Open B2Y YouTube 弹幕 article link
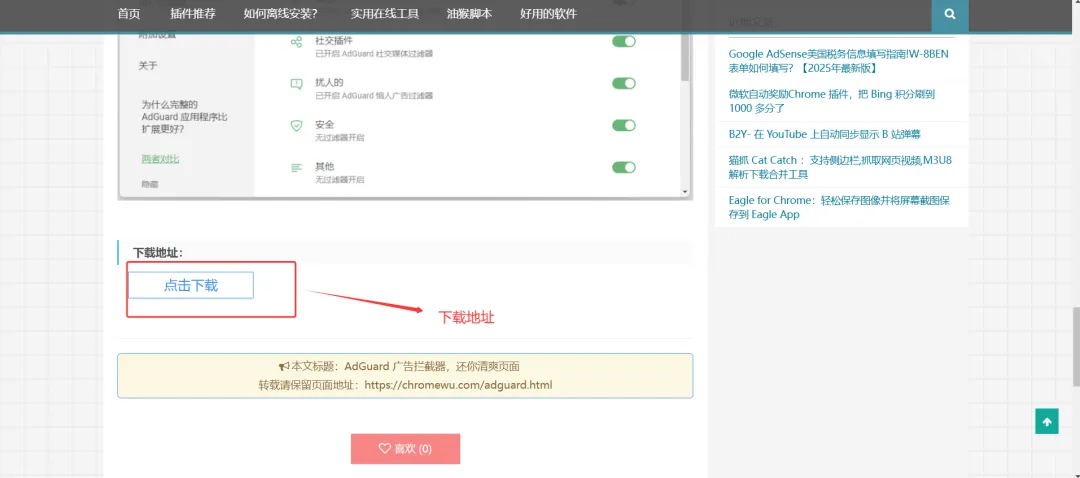This screenshot has width=1080, height=478. pos(824,134)
